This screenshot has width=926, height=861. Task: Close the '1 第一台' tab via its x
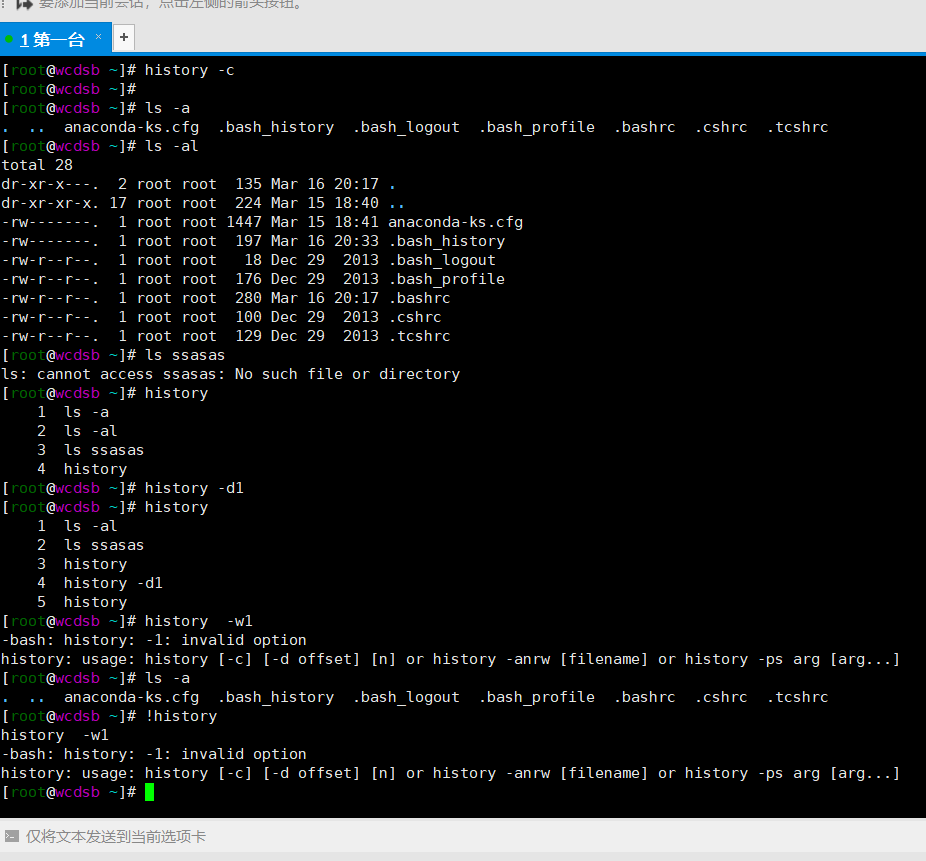pyautogui.click(x=99, y=37)
